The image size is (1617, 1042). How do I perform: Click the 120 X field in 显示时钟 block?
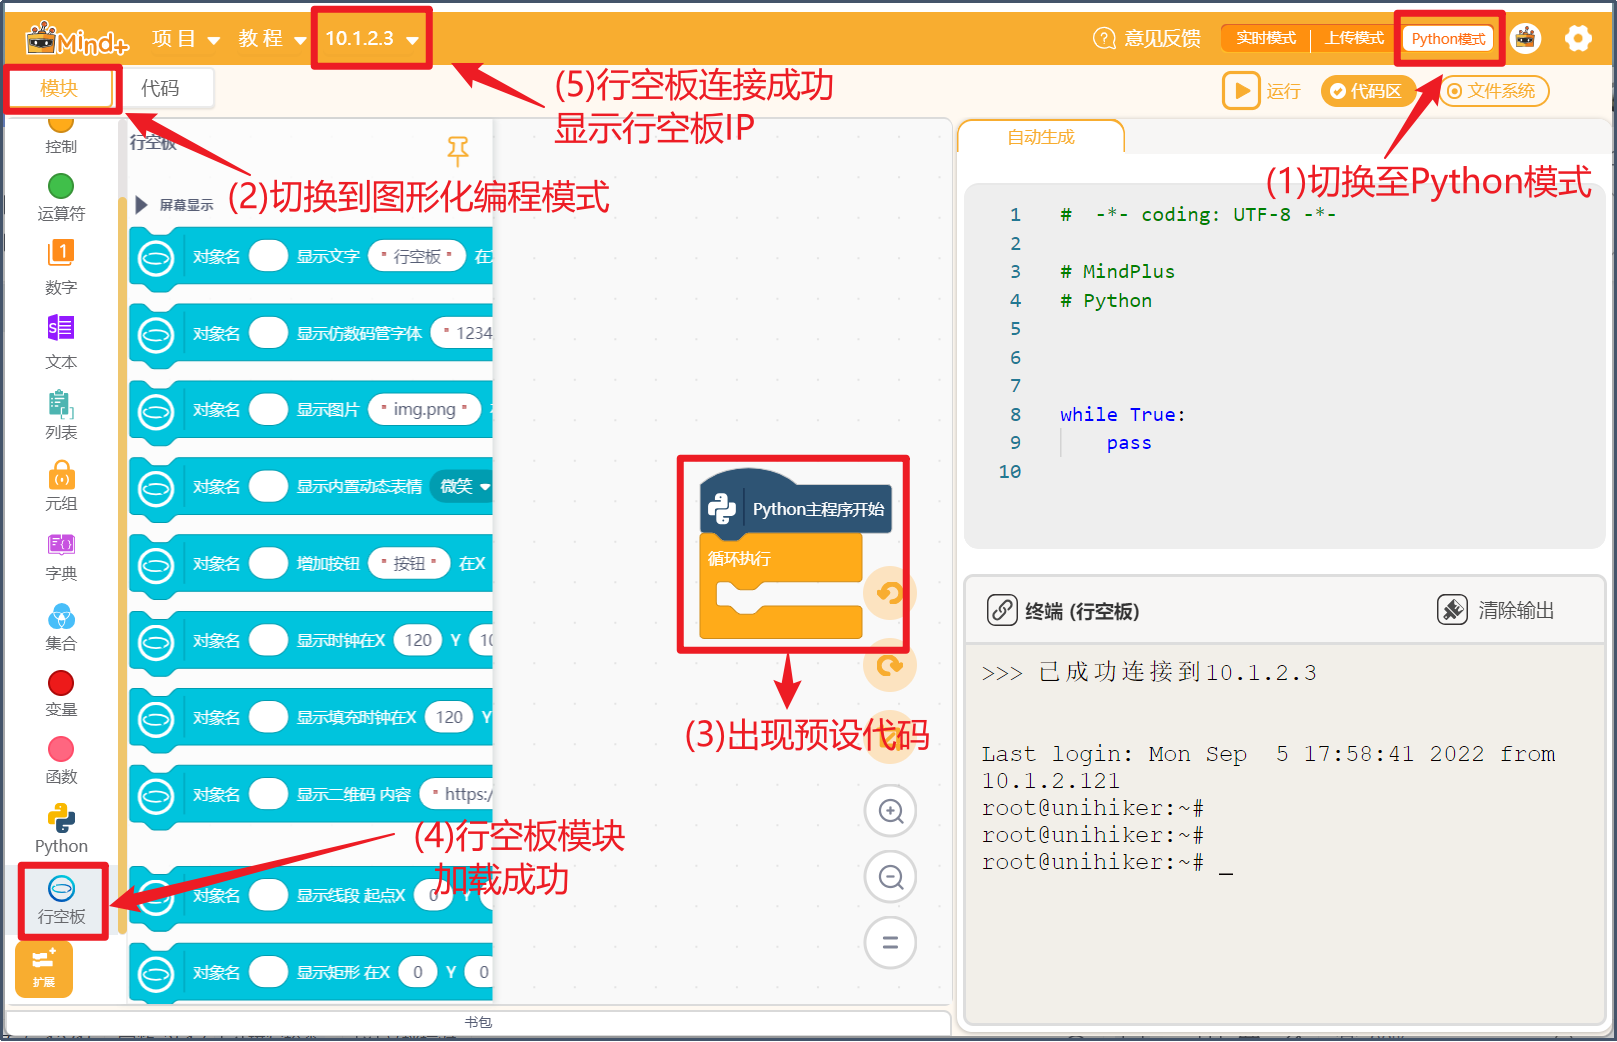coord(418,640)
